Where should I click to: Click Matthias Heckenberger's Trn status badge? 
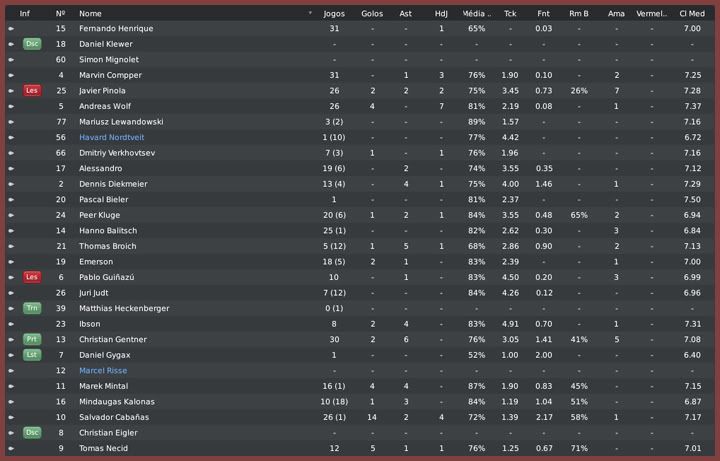pos(32,308)
